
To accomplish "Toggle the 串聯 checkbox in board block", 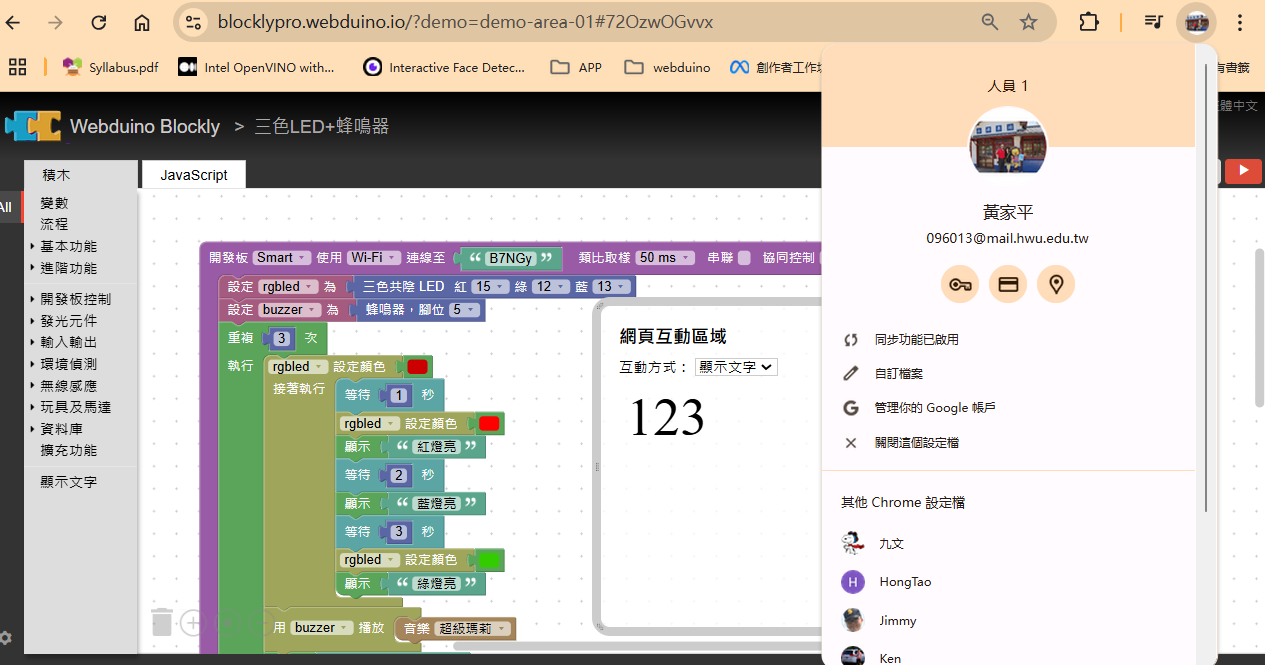I will pyautogui.click(x=744, y=258).
